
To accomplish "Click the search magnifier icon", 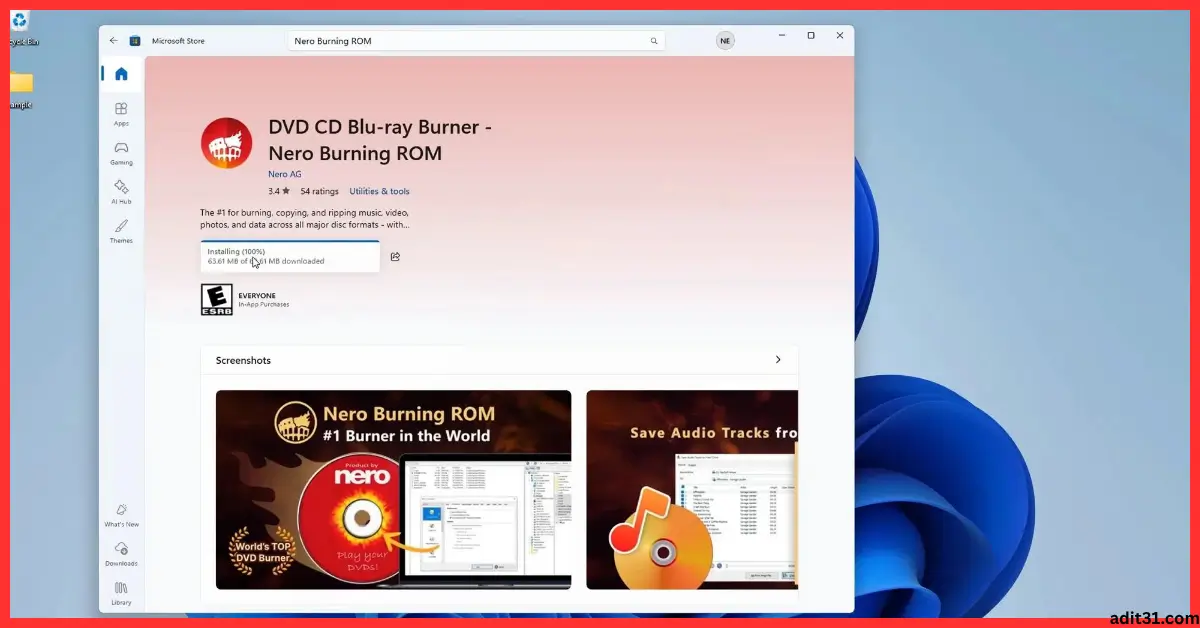I will 654,41.
